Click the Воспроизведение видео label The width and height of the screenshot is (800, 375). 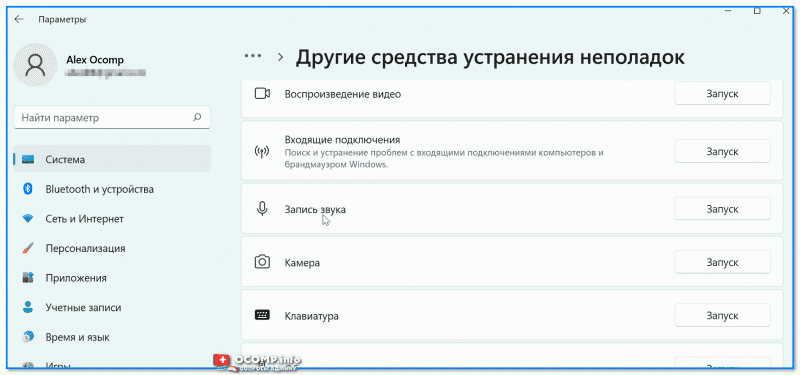pyautogui.click(x=342, y=94)
